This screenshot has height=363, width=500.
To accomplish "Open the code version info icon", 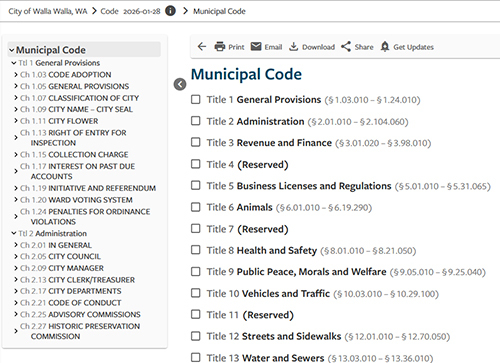I will click(x=170, y=11).
